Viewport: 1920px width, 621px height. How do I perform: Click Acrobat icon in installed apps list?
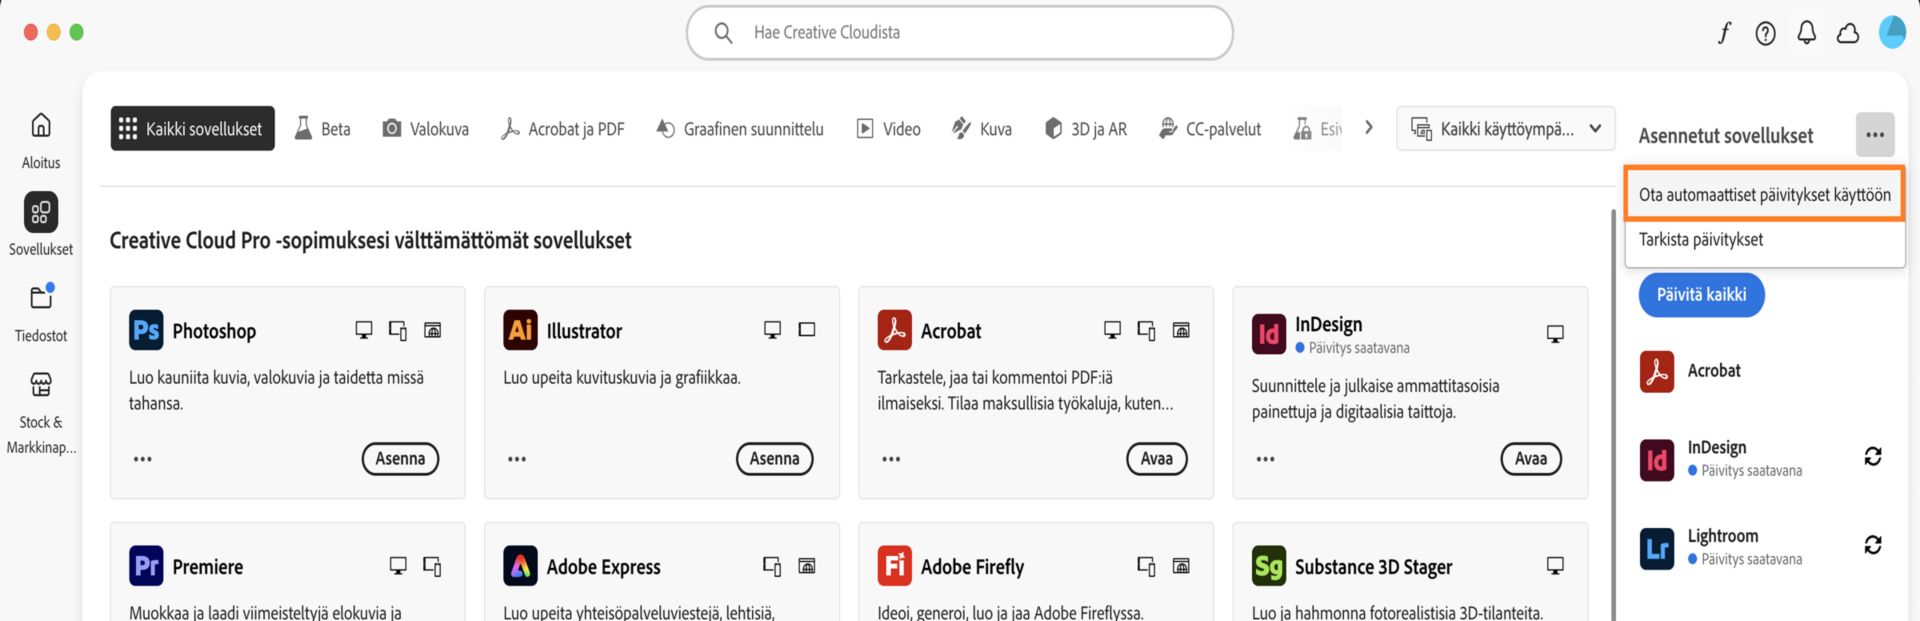pos(1657,371)
